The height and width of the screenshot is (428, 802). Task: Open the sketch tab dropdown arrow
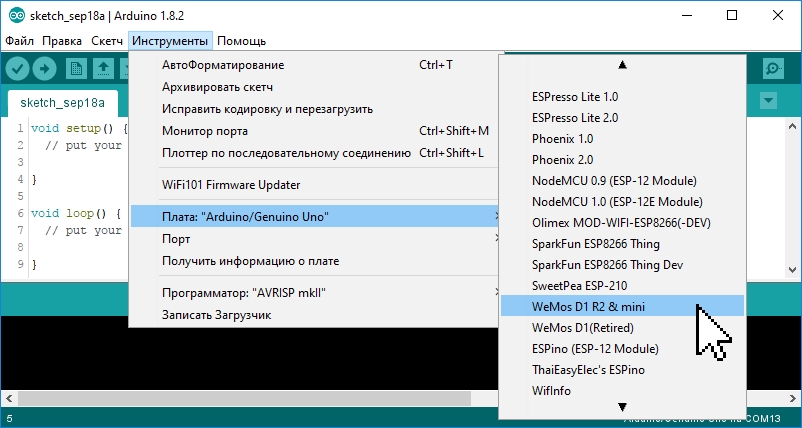tap(768, 100)
